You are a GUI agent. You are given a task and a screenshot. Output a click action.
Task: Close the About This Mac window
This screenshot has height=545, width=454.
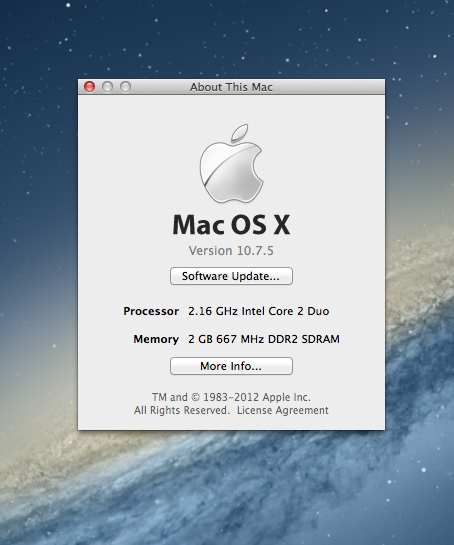coord(89,87)
